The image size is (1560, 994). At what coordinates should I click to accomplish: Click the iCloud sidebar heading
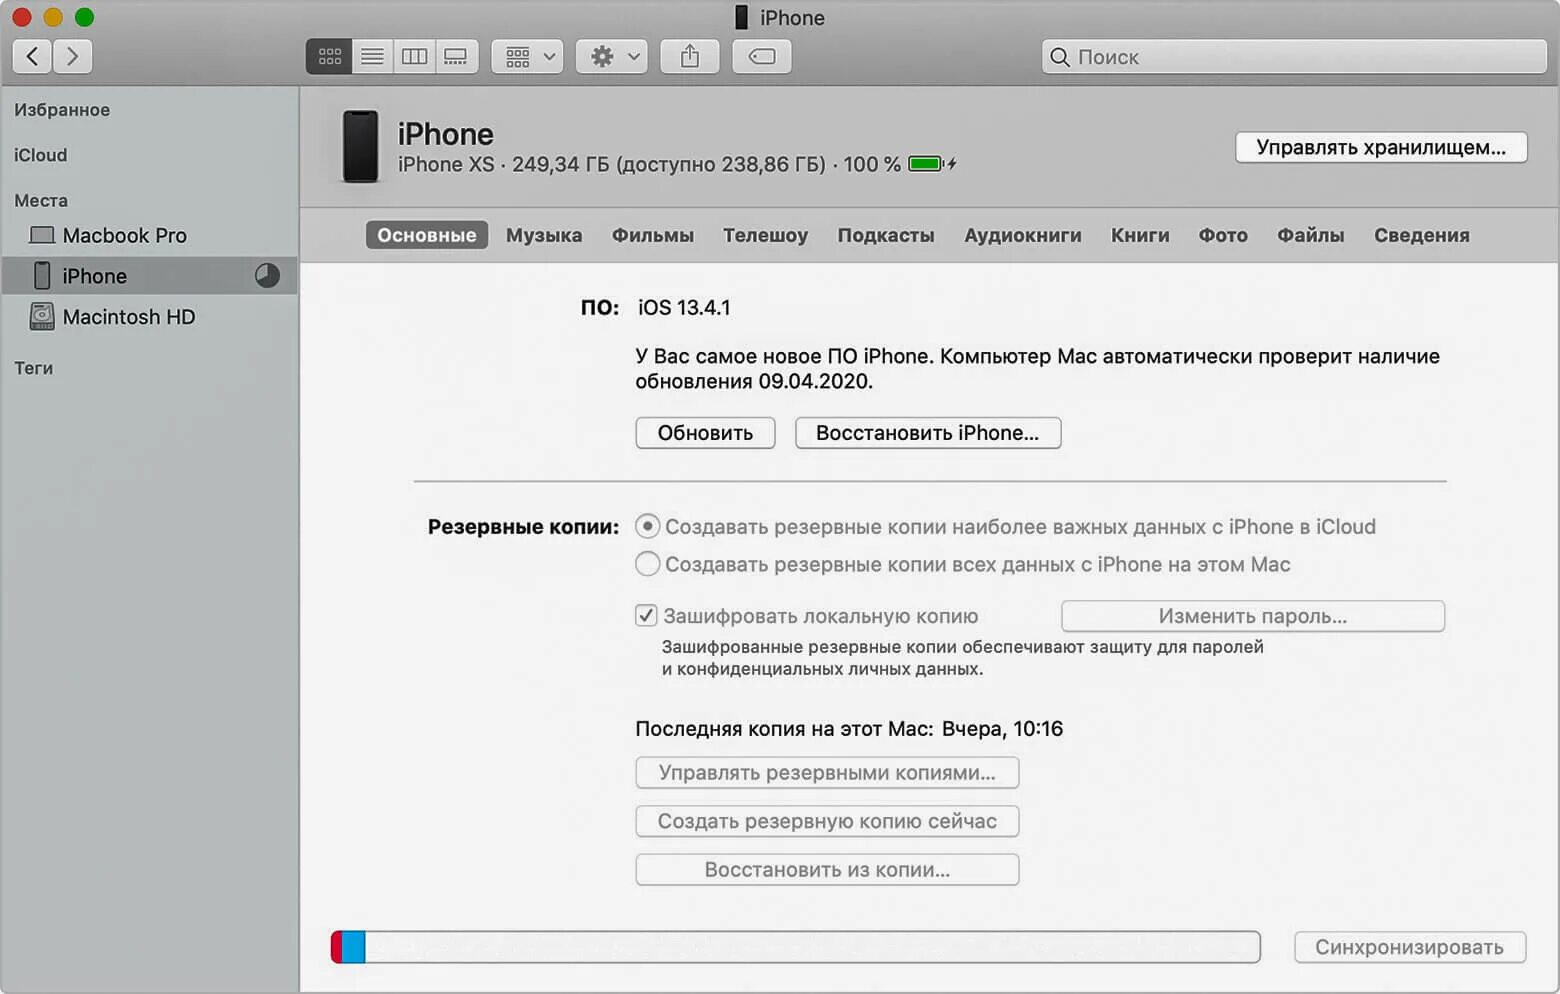point(41,155)
